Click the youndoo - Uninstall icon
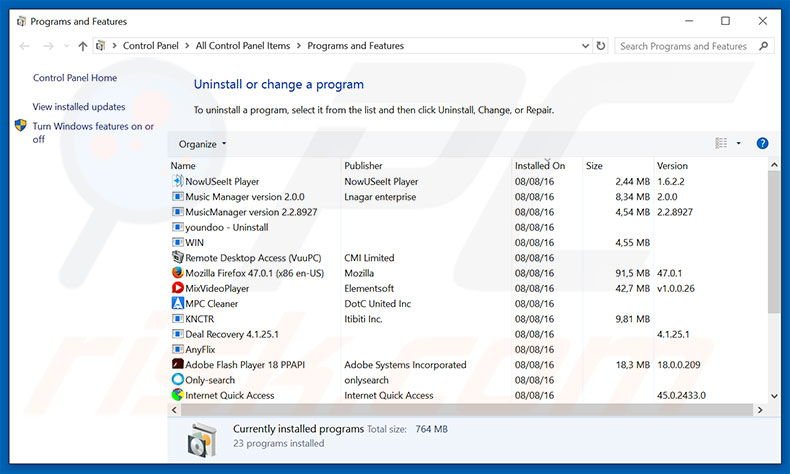 (x=177, y=227)
